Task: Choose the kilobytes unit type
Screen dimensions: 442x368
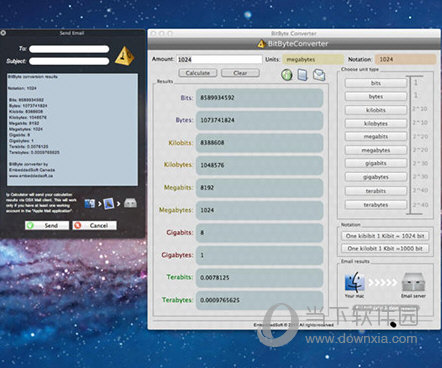Action: 376,123
